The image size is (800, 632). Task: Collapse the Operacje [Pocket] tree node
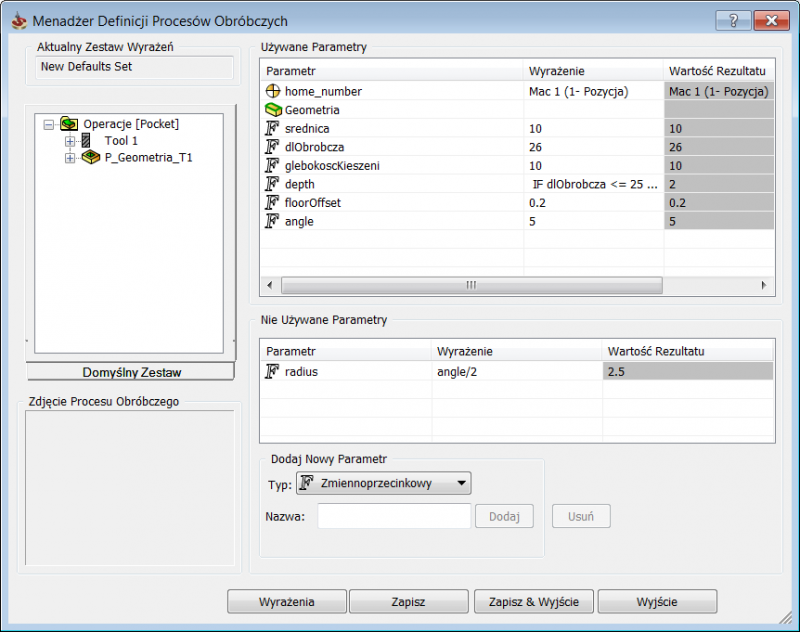coord(48,124)
